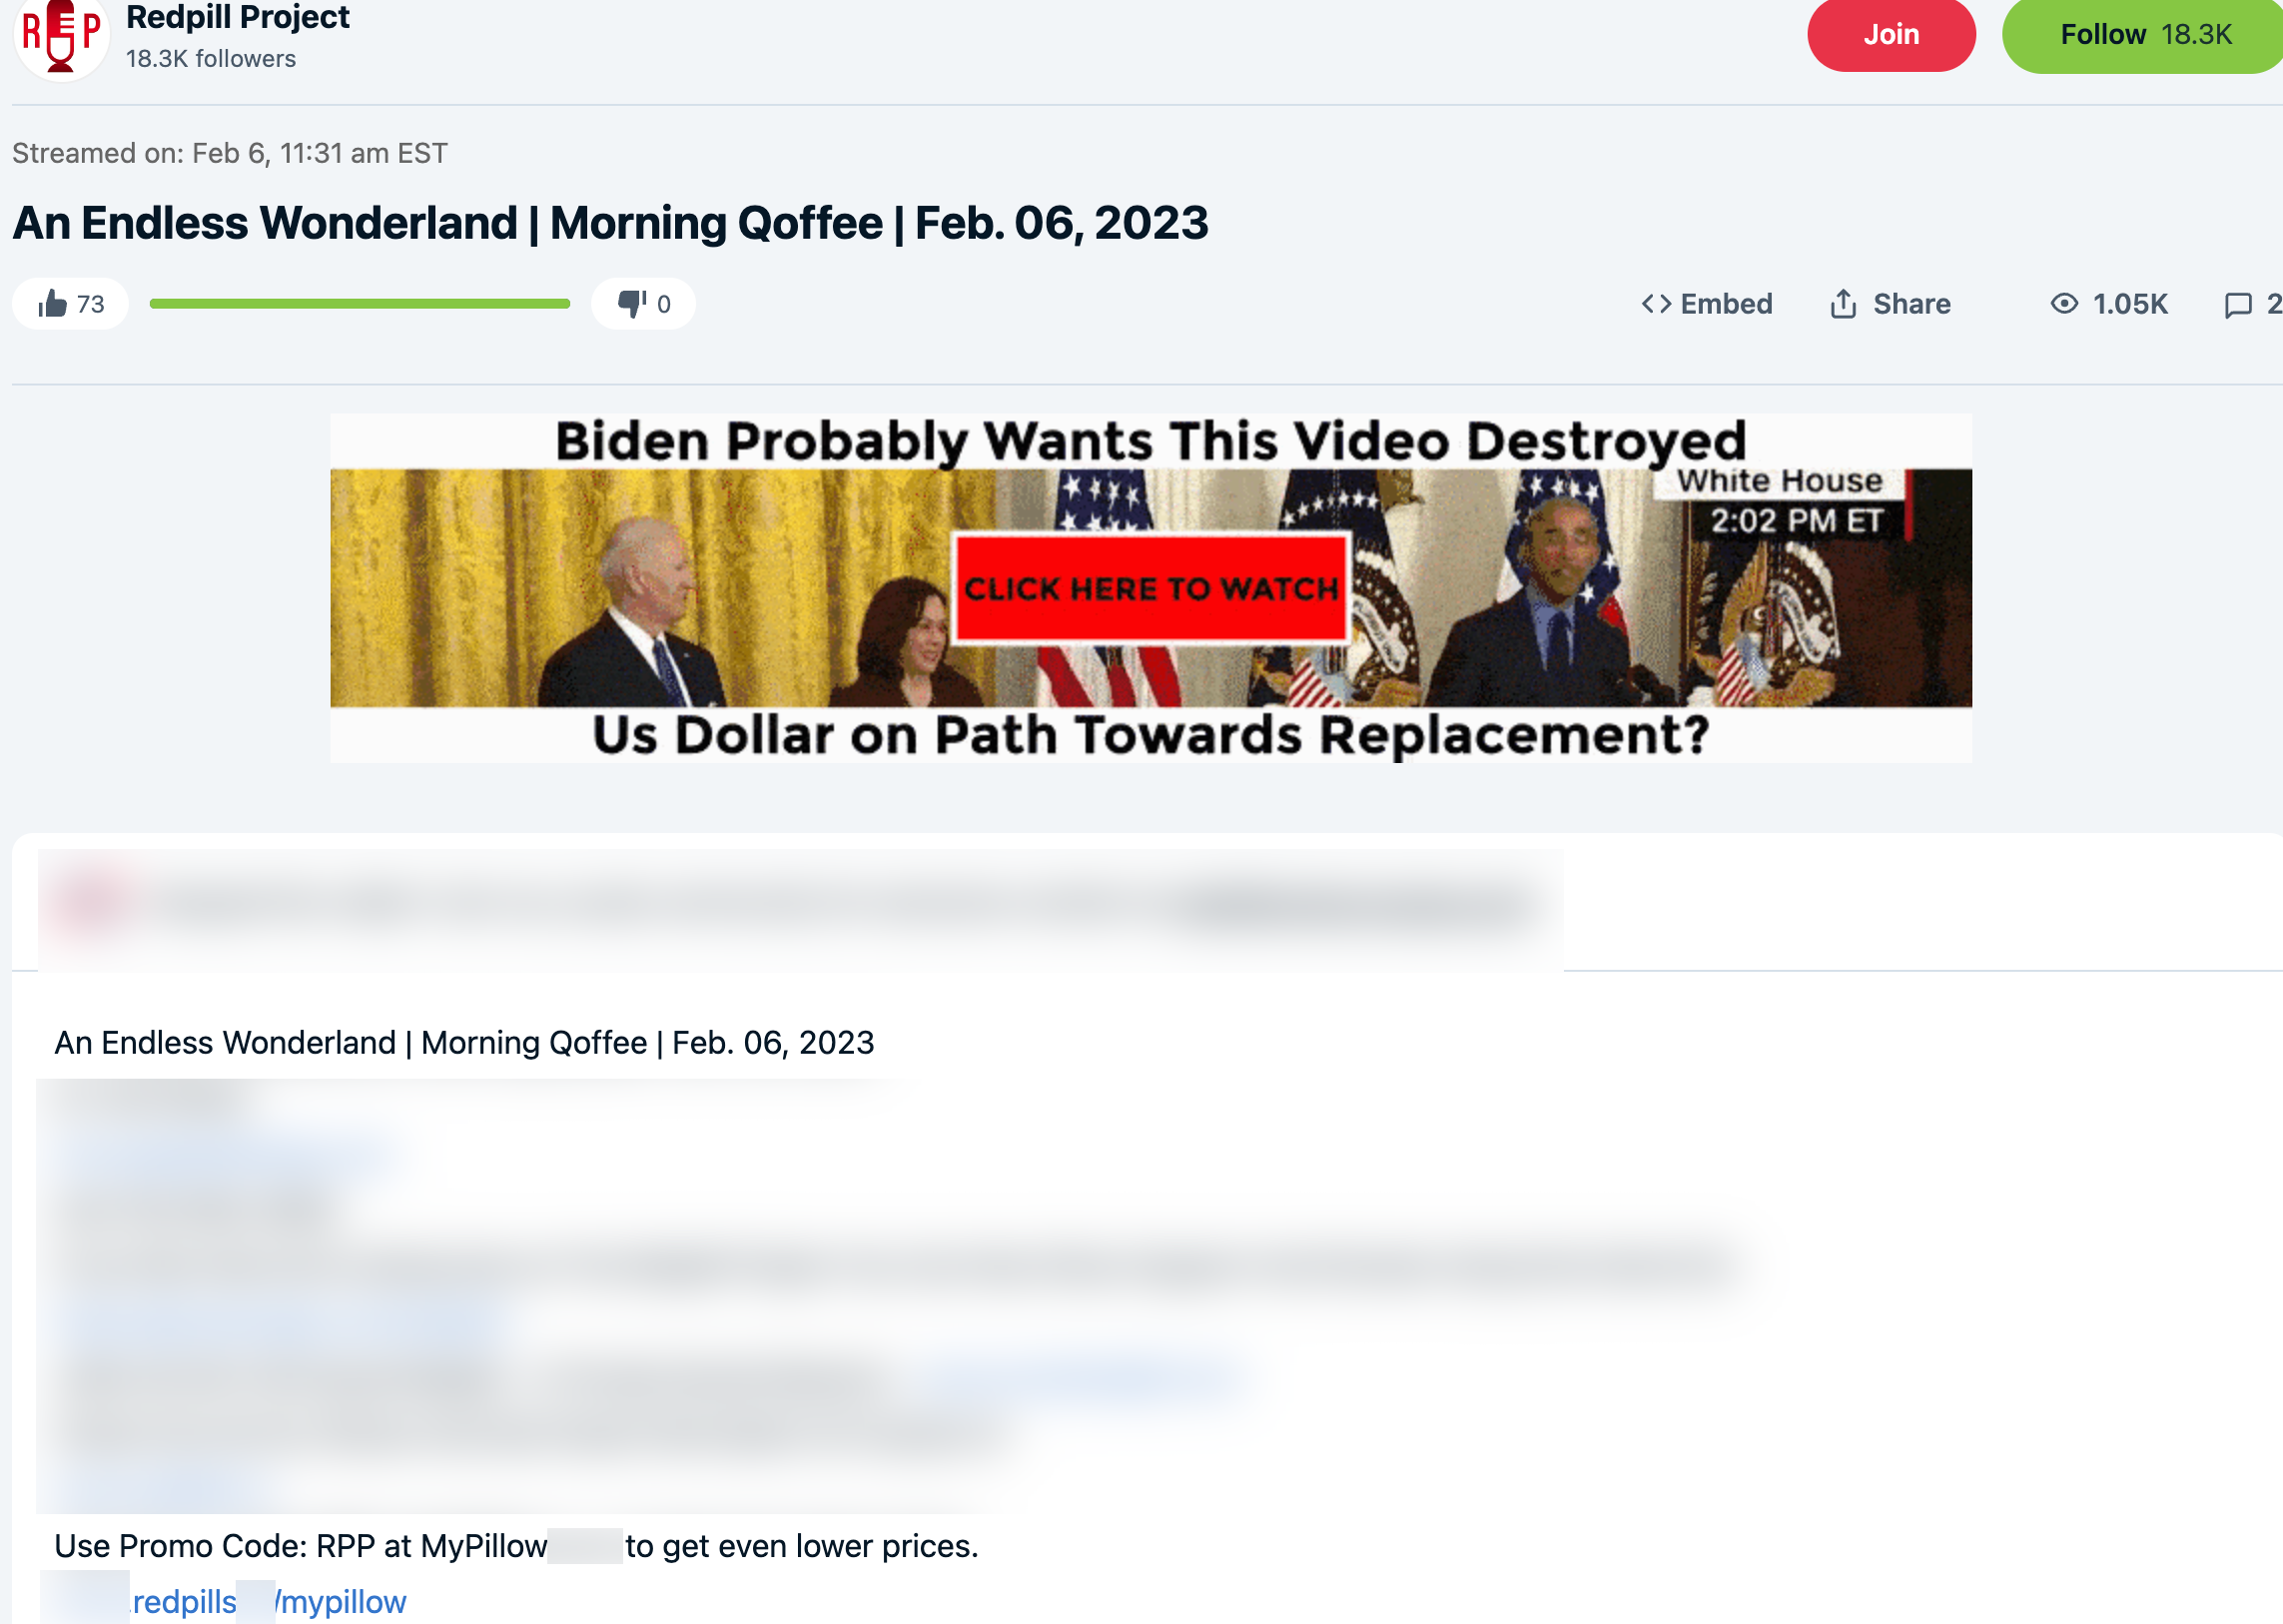Click the embed code brackets icon
2283x1624 pixels.
click(x=1656, y=304)
